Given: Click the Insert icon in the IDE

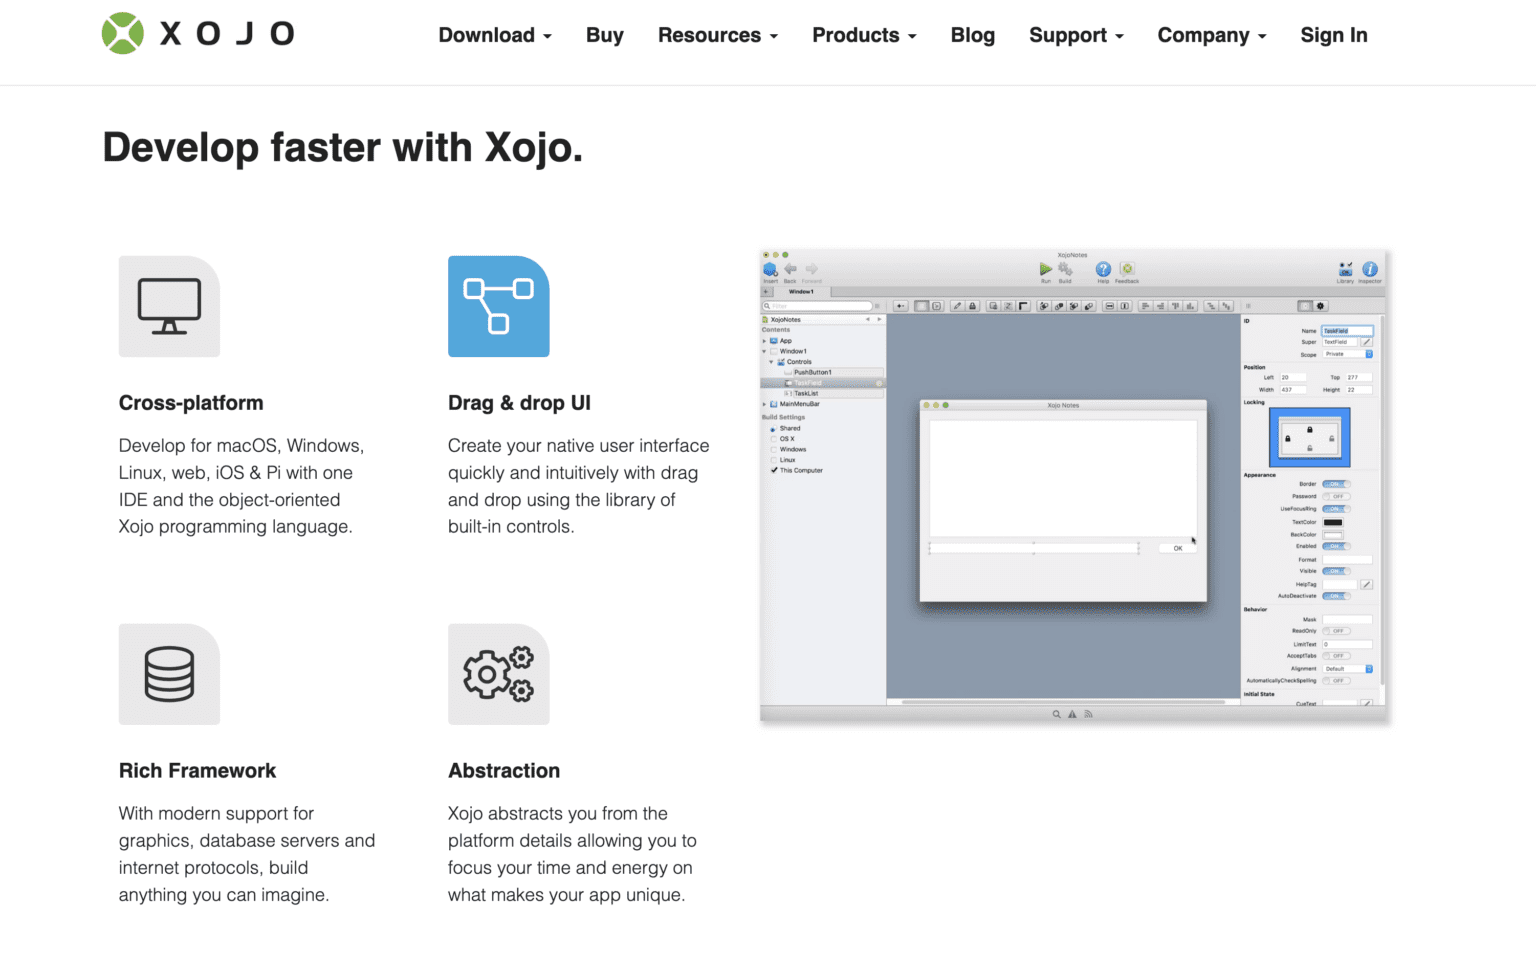Looking at the screenshot, I should click(x=771, y=270).
